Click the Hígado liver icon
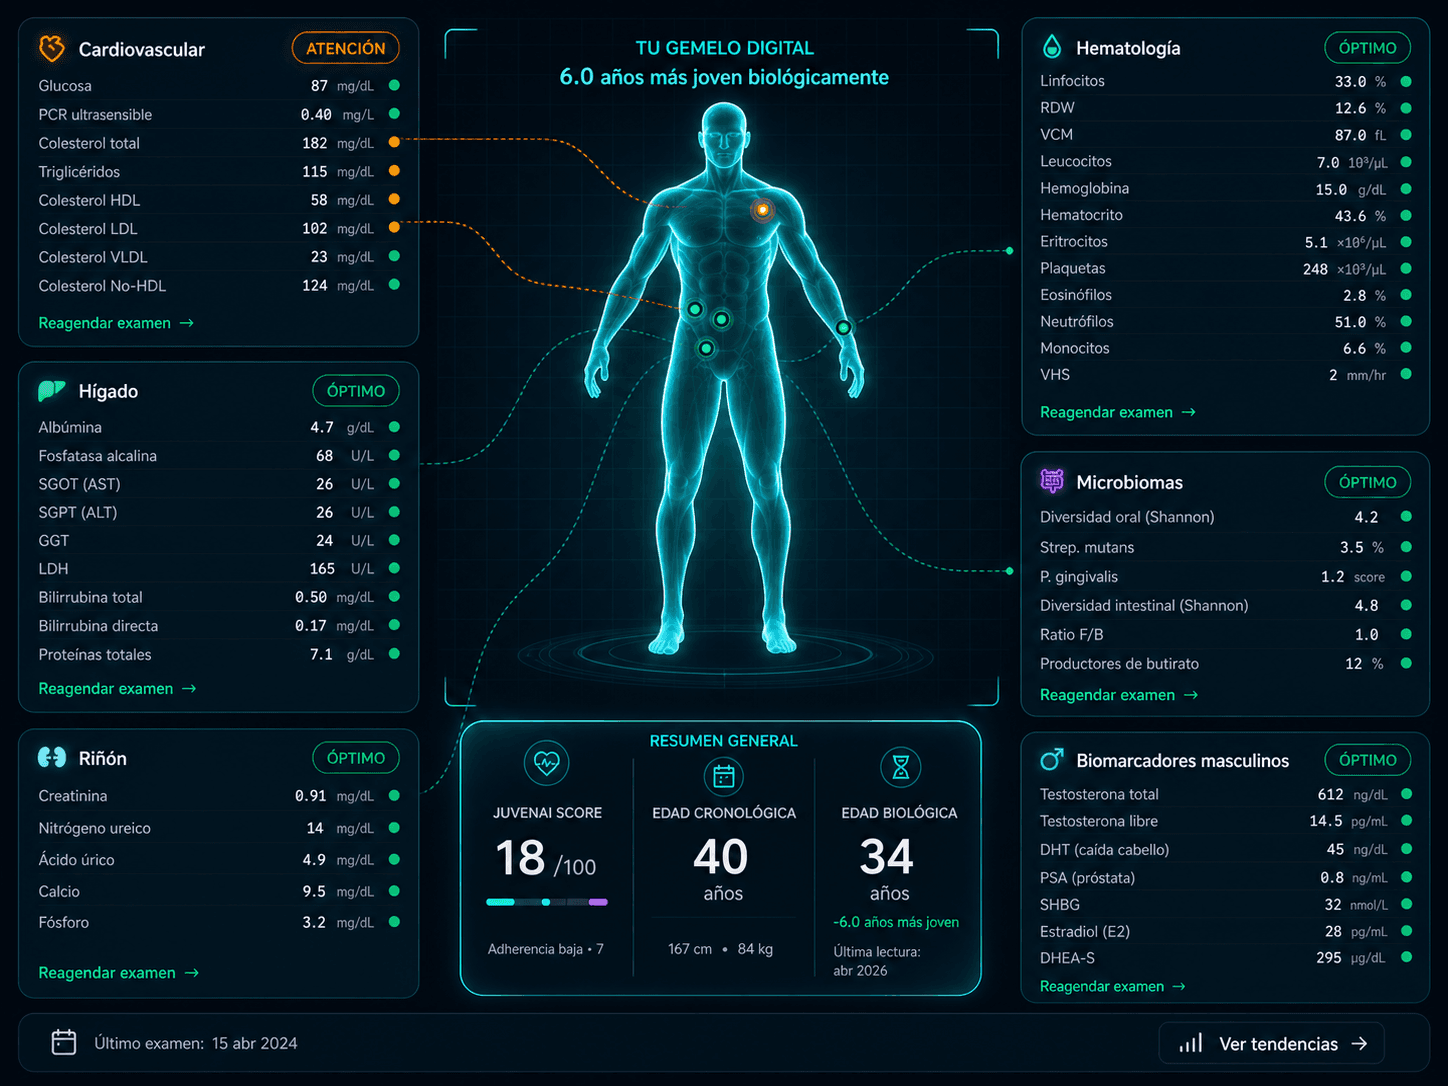This screenshot has width=1448, height=1086. point(51,390)
